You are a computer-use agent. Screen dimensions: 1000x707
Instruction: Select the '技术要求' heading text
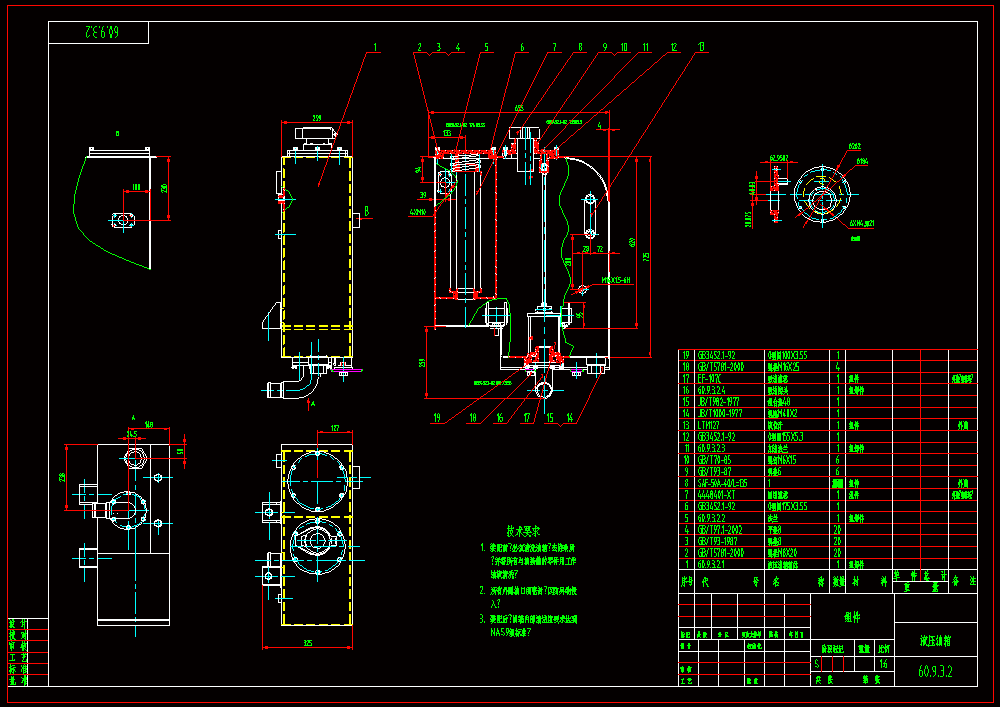pyautogui.click(x=524, y=530)
